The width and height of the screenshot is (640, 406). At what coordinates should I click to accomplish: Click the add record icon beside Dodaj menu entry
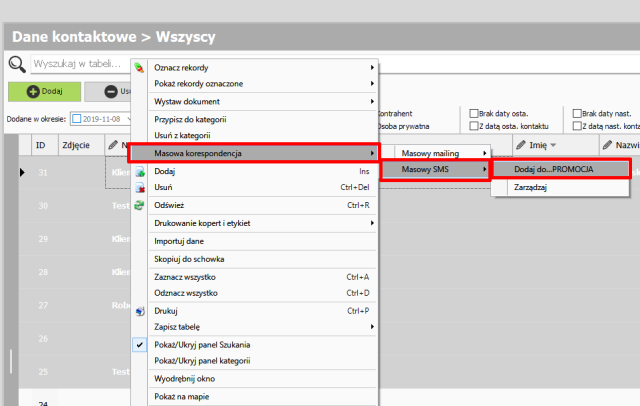[140, 171]
